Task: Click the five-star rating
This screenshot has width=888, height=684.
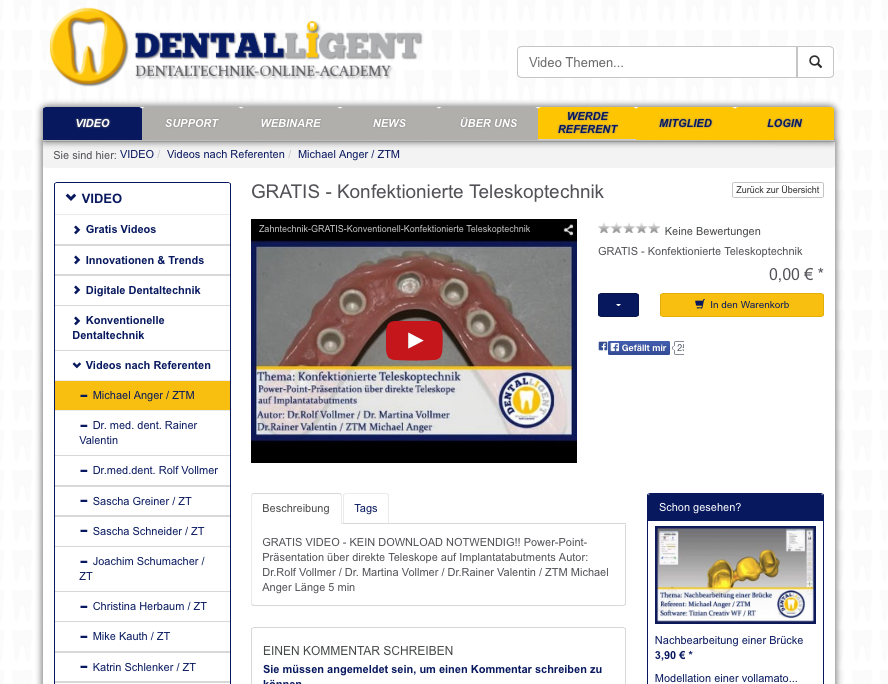Action: [629, 229]
